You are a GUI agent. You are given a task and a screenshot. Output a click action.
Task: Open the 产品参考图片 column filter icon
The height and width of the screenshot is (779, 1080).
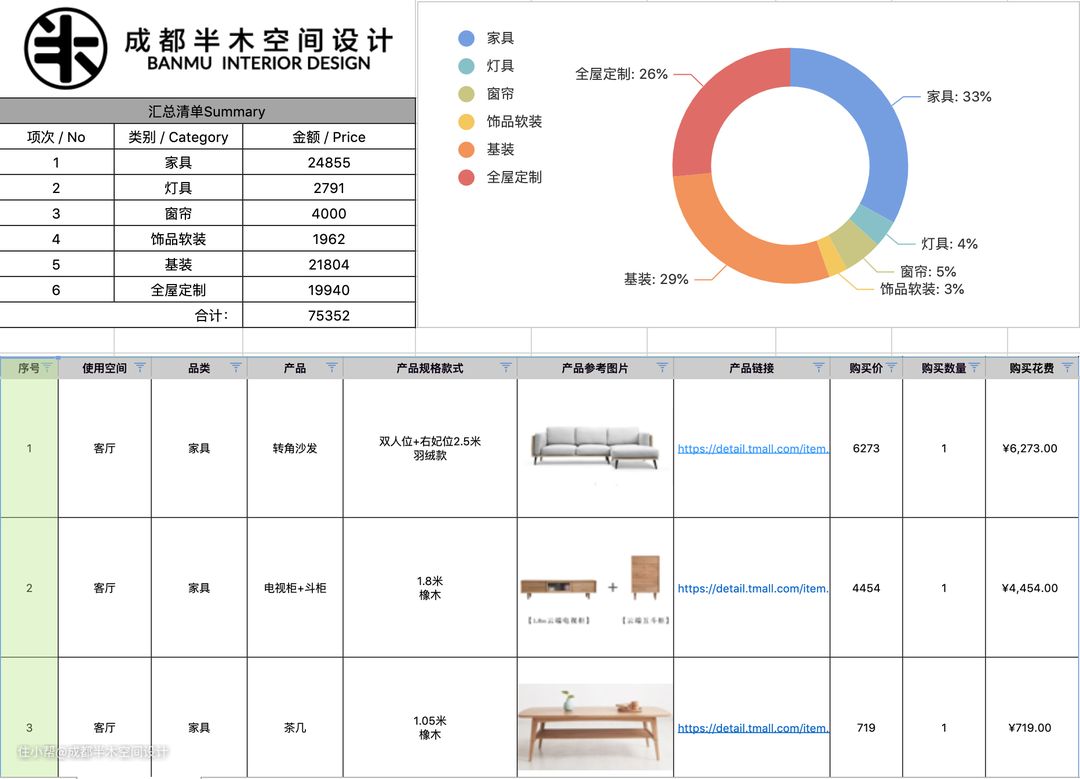pos(662,368)
